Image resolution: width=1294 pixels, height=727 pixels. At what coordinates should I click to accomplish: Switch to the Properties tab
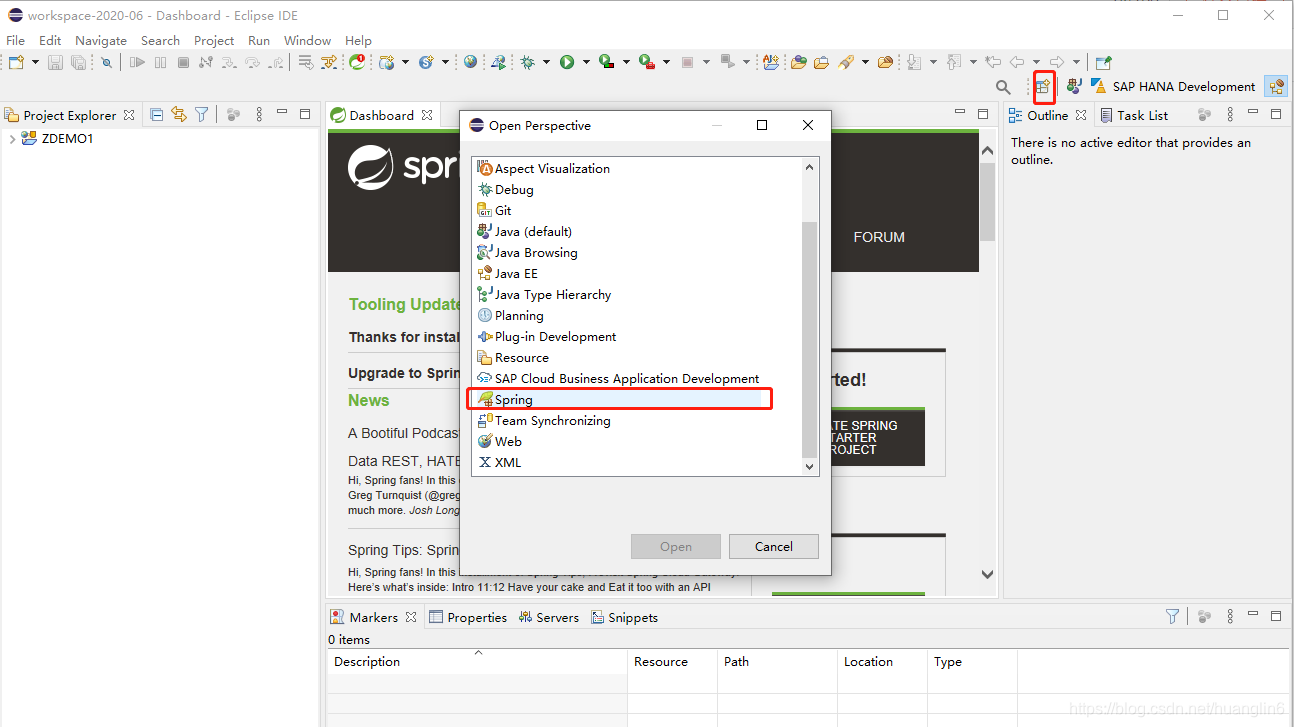click(468, 617)
